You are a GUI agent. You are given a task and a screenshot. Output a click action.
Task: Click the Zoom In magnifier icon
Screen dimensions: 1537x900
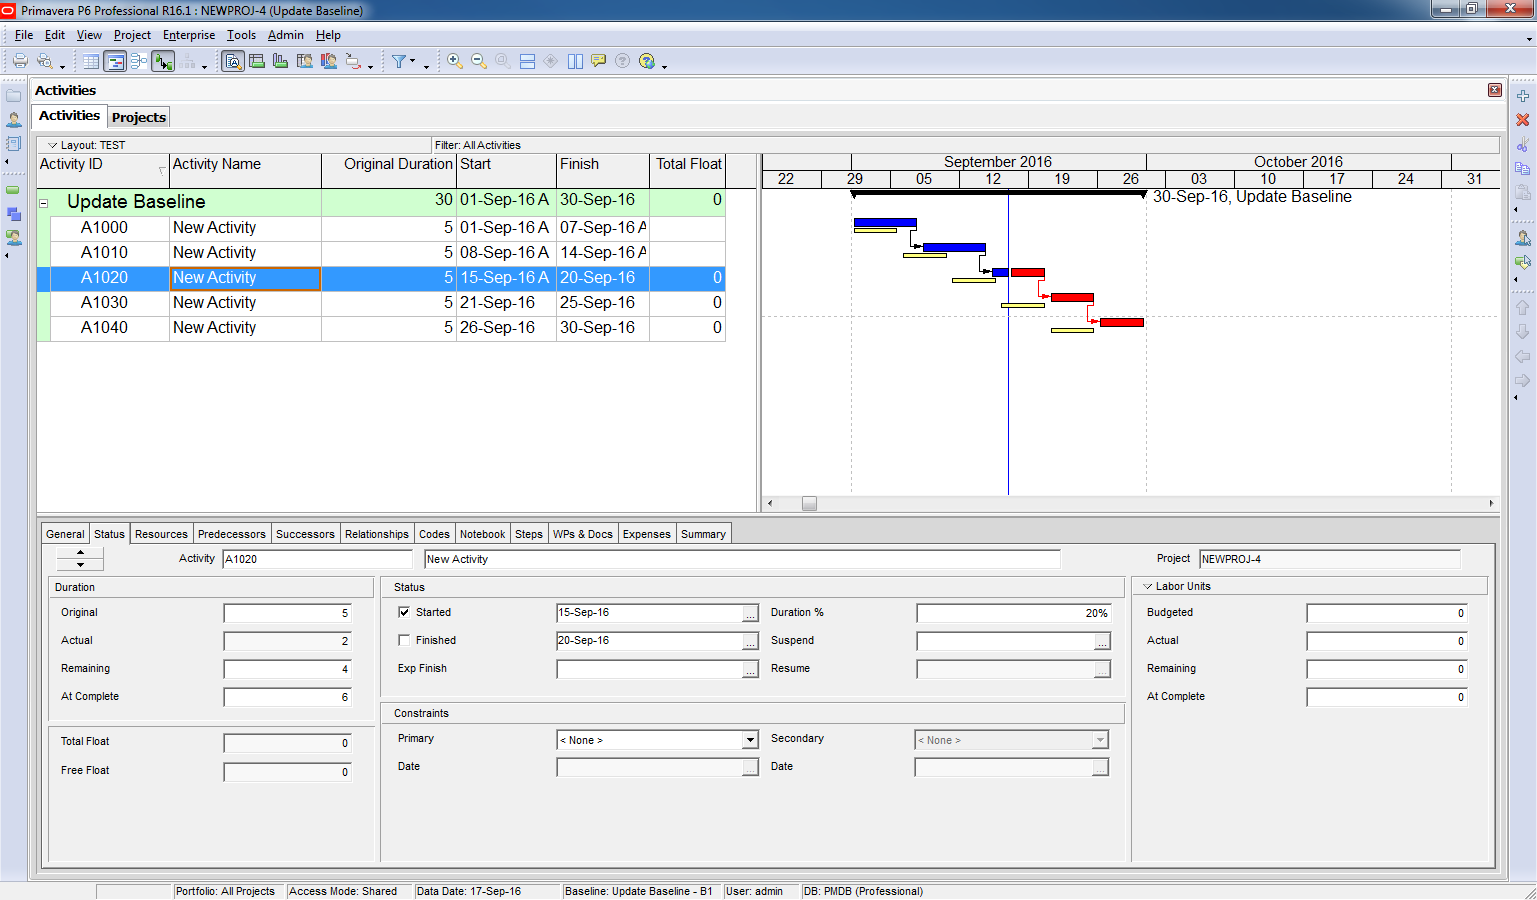pyautogui.click(x=454, y=61)
